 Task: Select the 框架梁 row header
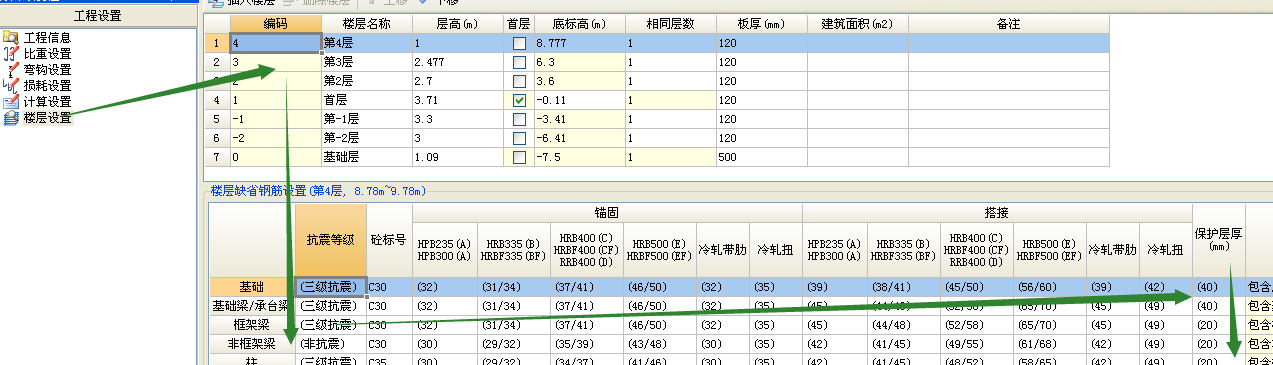coord(252,325)
